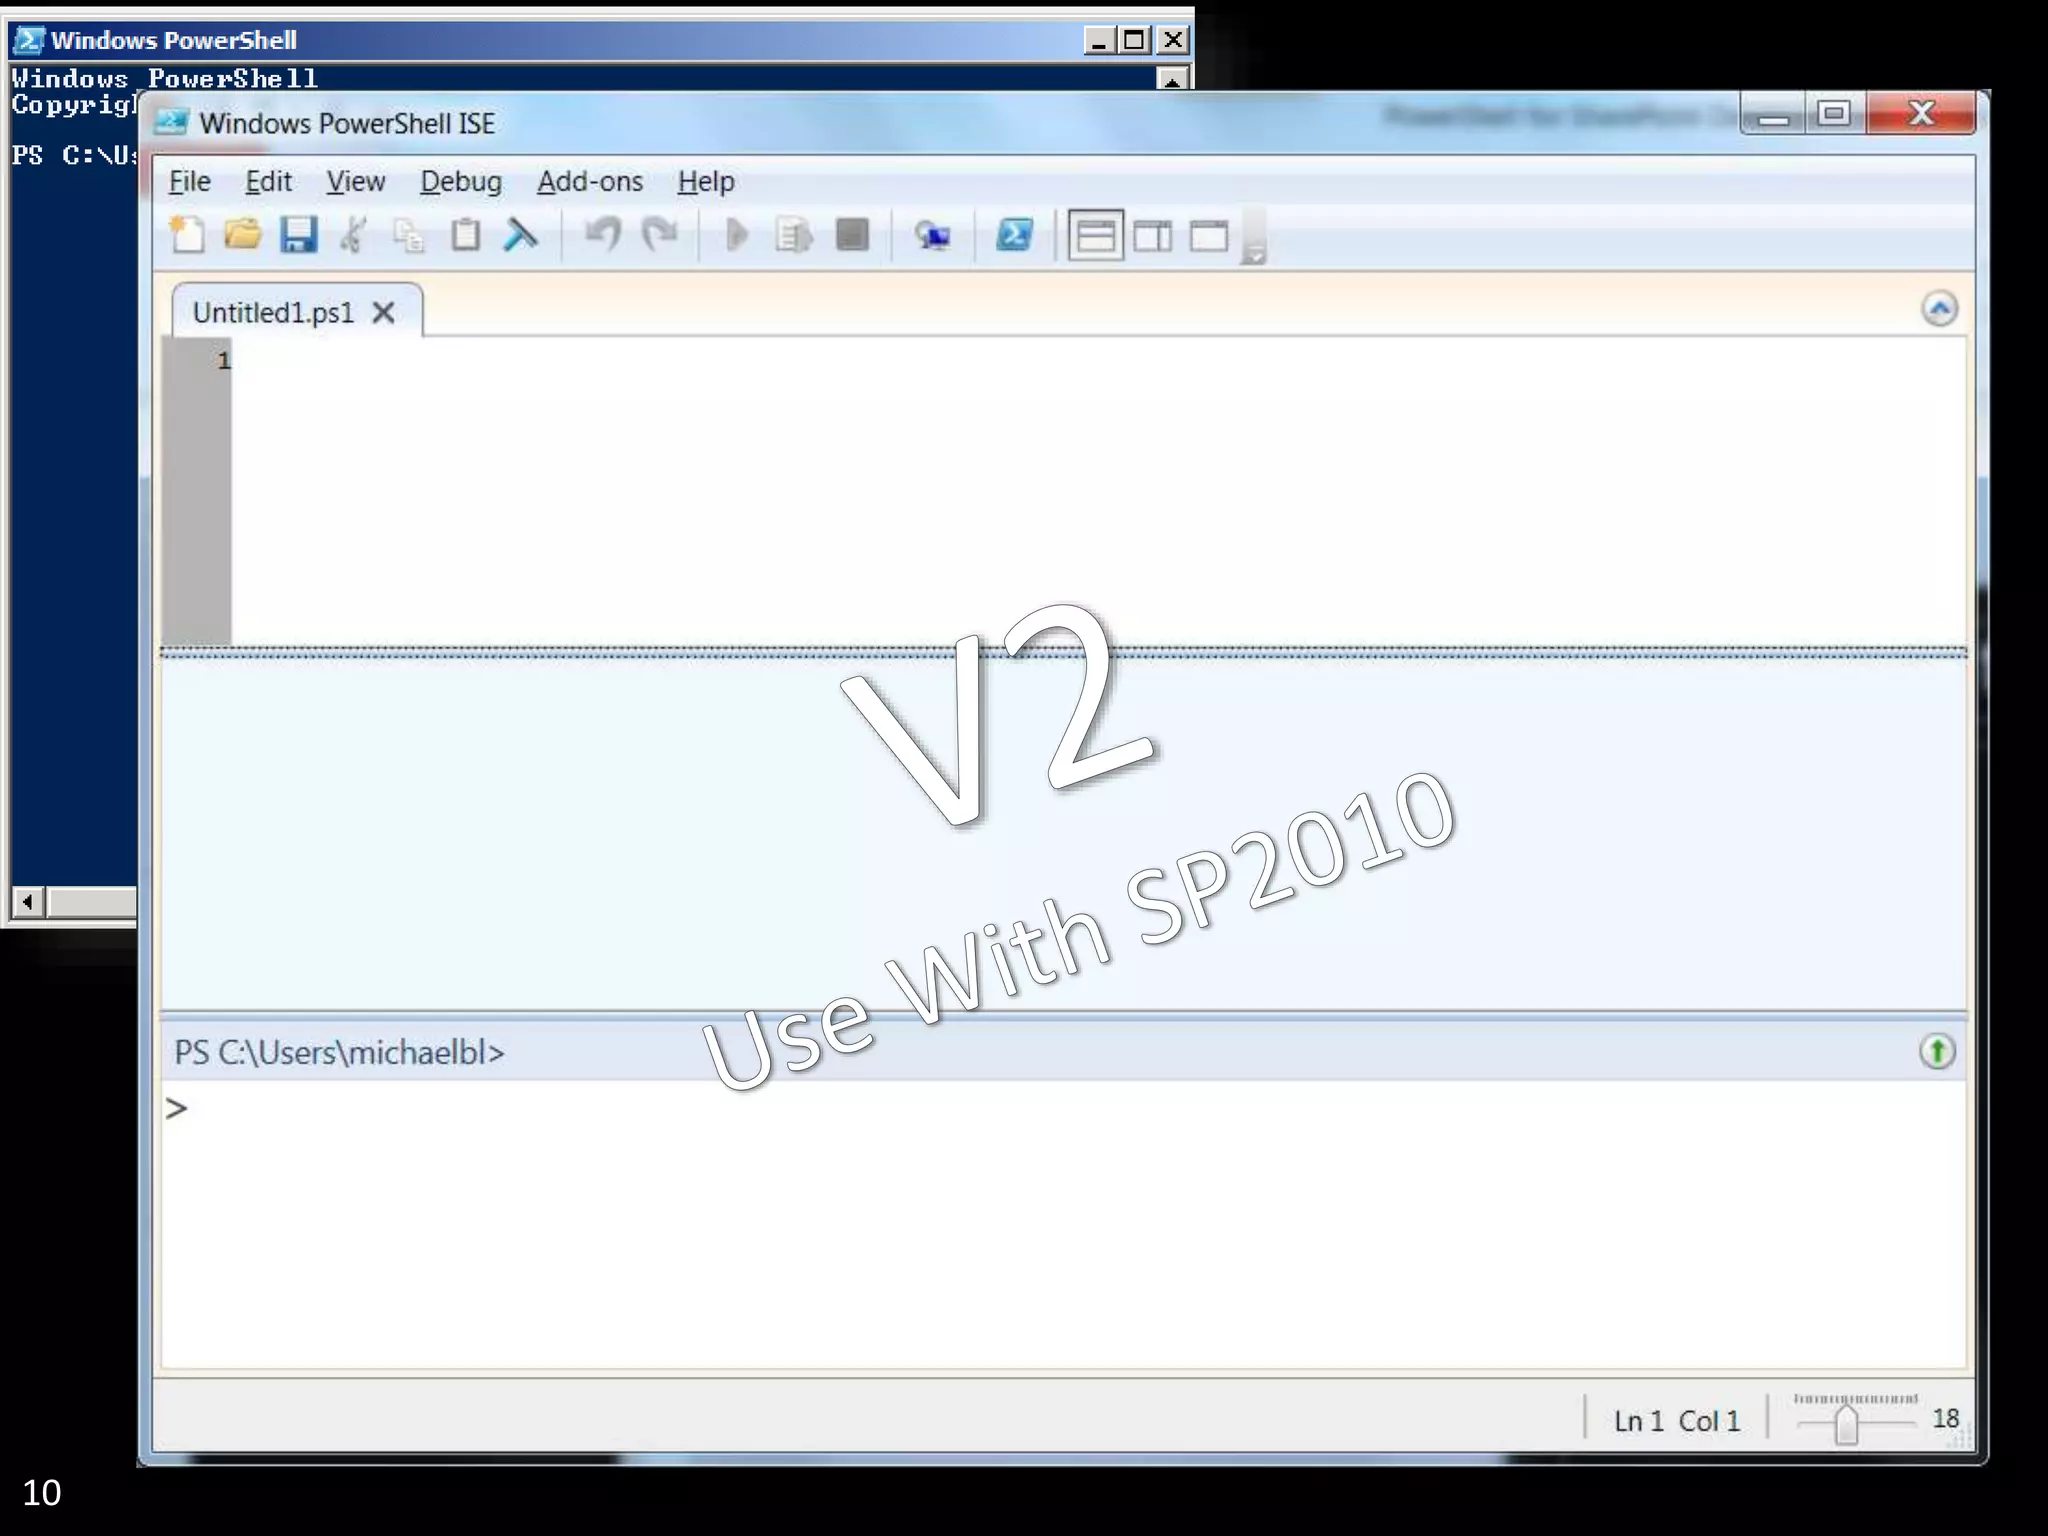Open the Debug menu
The image size is (2048, 1536).
coord(461,182)
